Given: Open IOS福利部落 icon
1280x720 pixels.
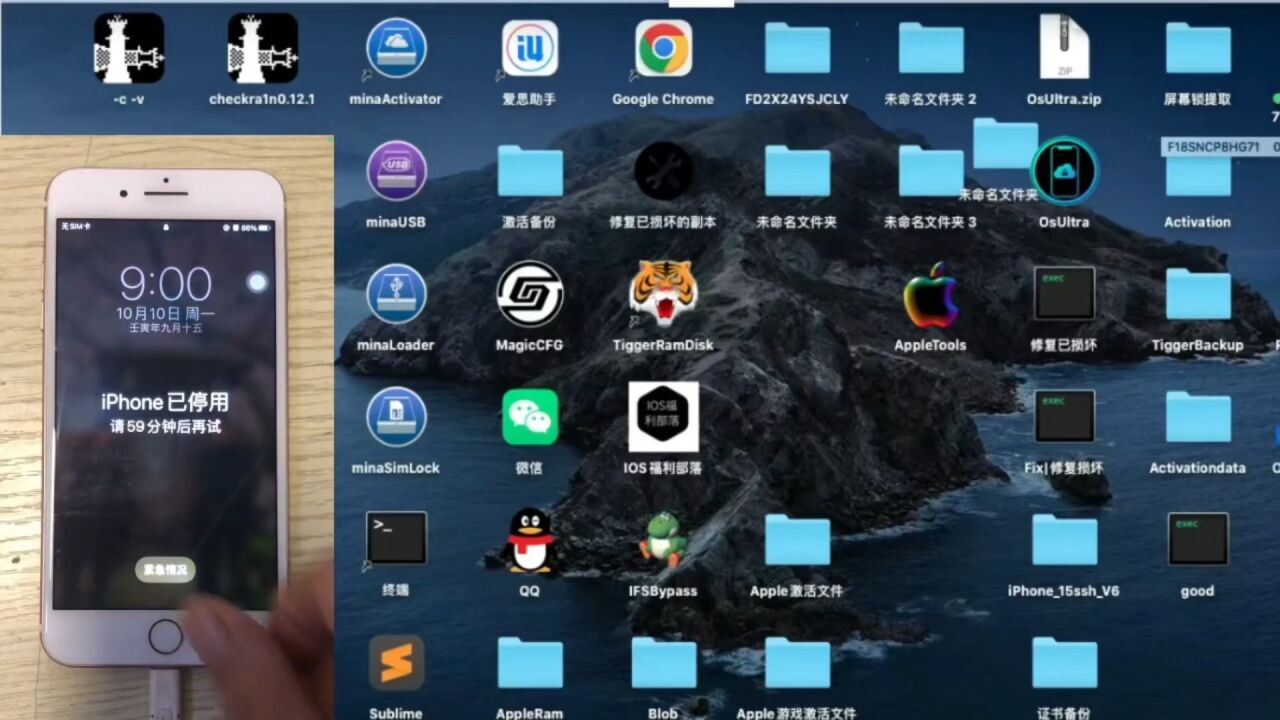Looking at the screenshot, I should click(x=663, y=417).
